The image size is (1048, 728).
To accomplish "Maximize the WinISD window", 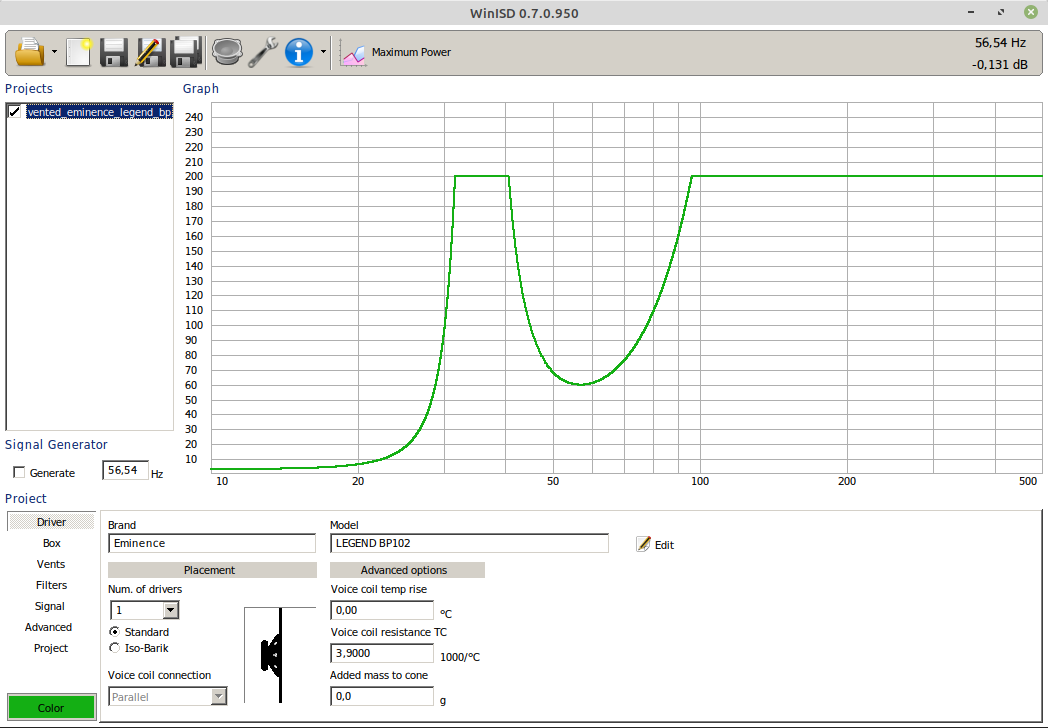I will tap(1001, 12).
